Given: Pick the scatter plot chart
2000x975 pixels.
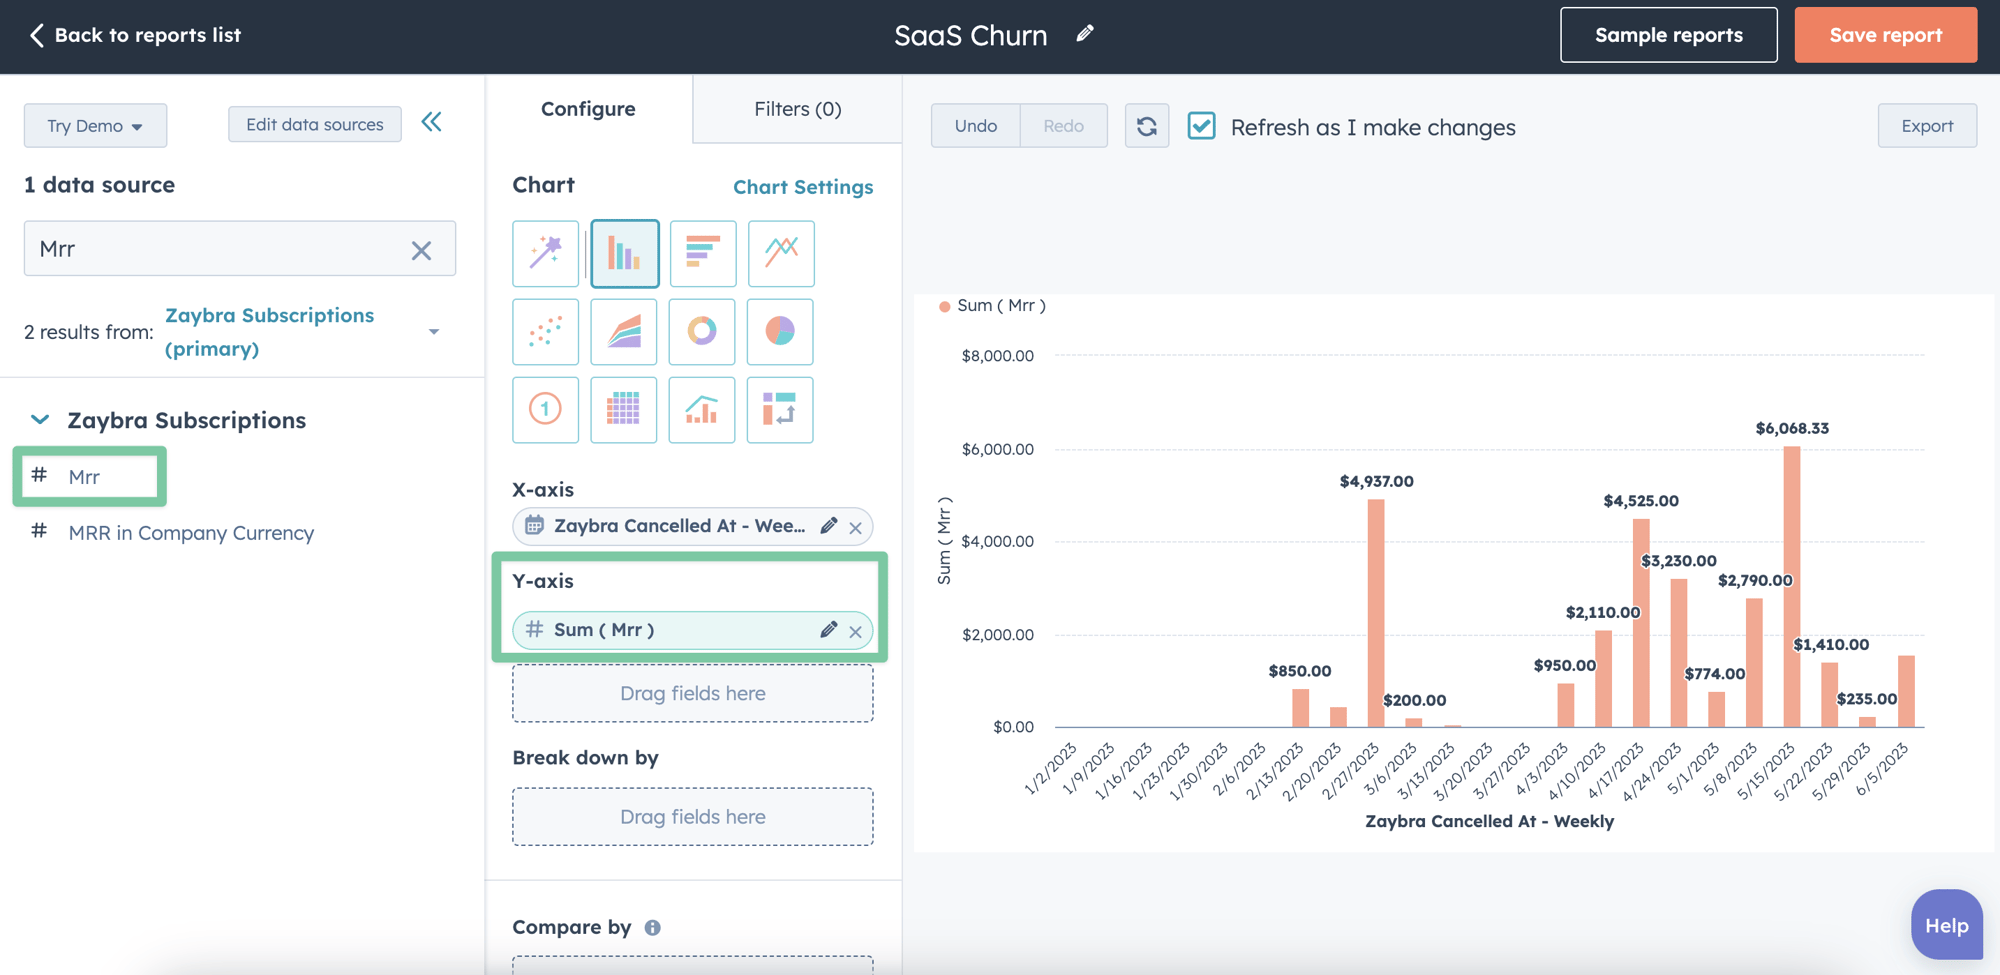Looking at the screenshot, I should coord(545,331).
